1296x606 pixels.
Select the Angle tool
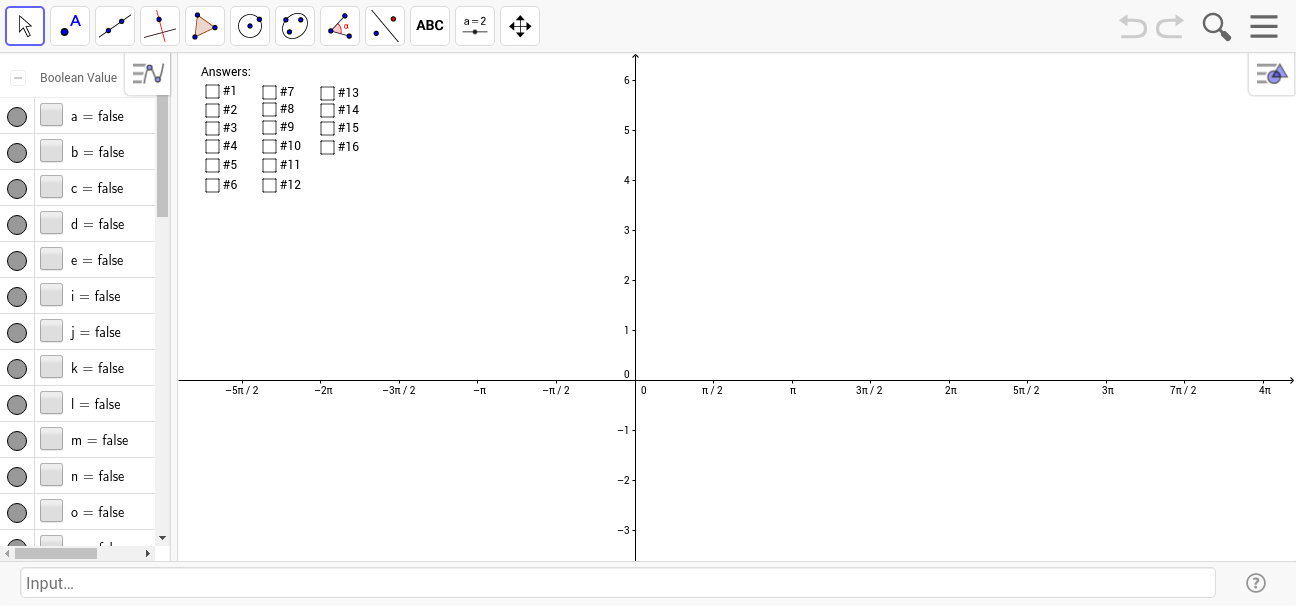(x=340, y=26)
